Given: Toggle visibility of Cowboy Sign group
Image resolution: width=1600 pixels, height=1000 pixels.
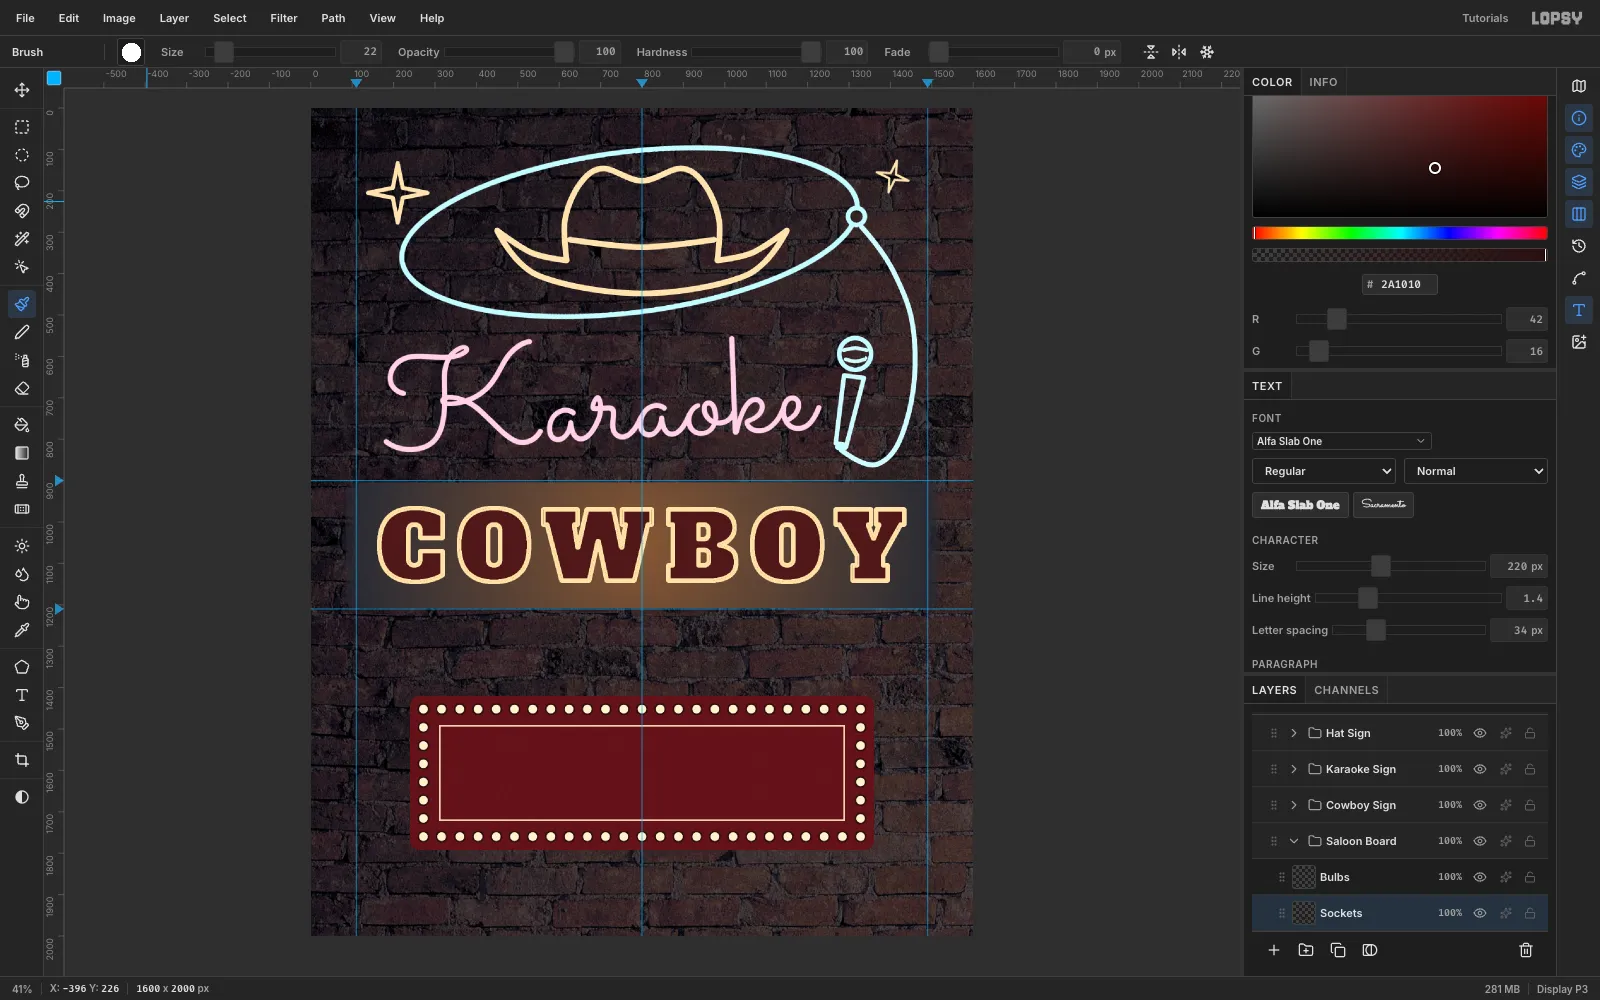Looking at the screenshot, I should click(x=1480, y=805).
